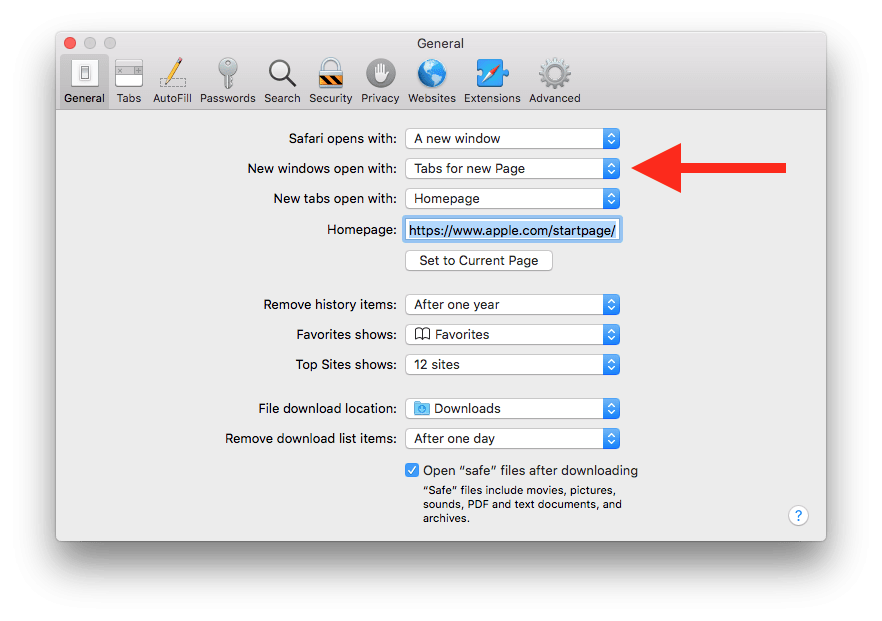Image resolution: width=882 pixels, height=621 pixels.
Task: Open the File download location dropdown
Action: 512,408
